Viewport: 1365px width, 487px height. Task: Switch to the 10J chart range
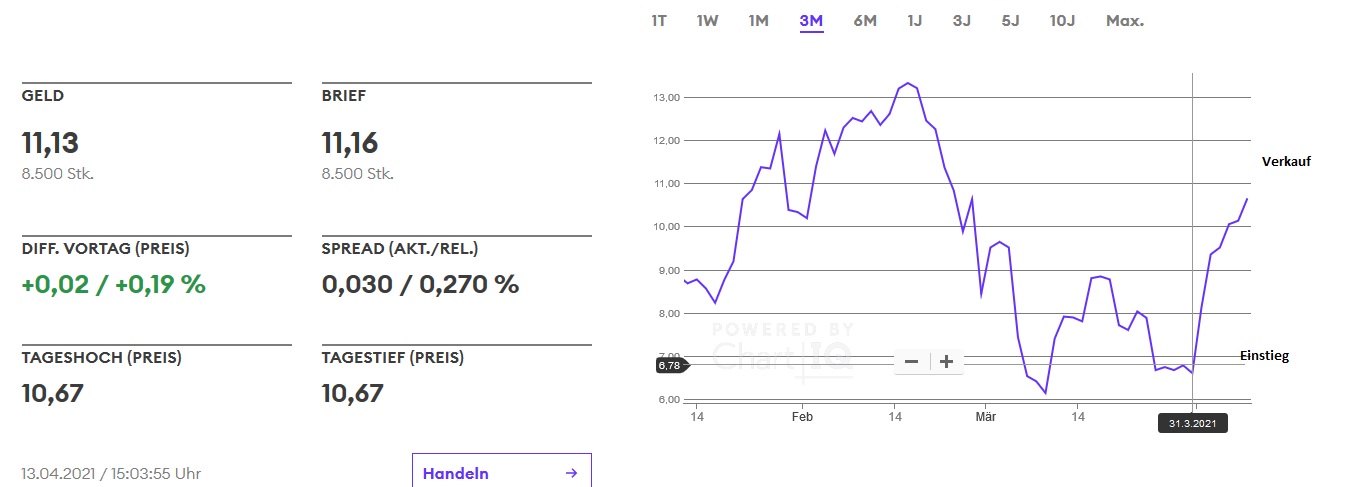pyautogui.click(x=1062, y=21)
